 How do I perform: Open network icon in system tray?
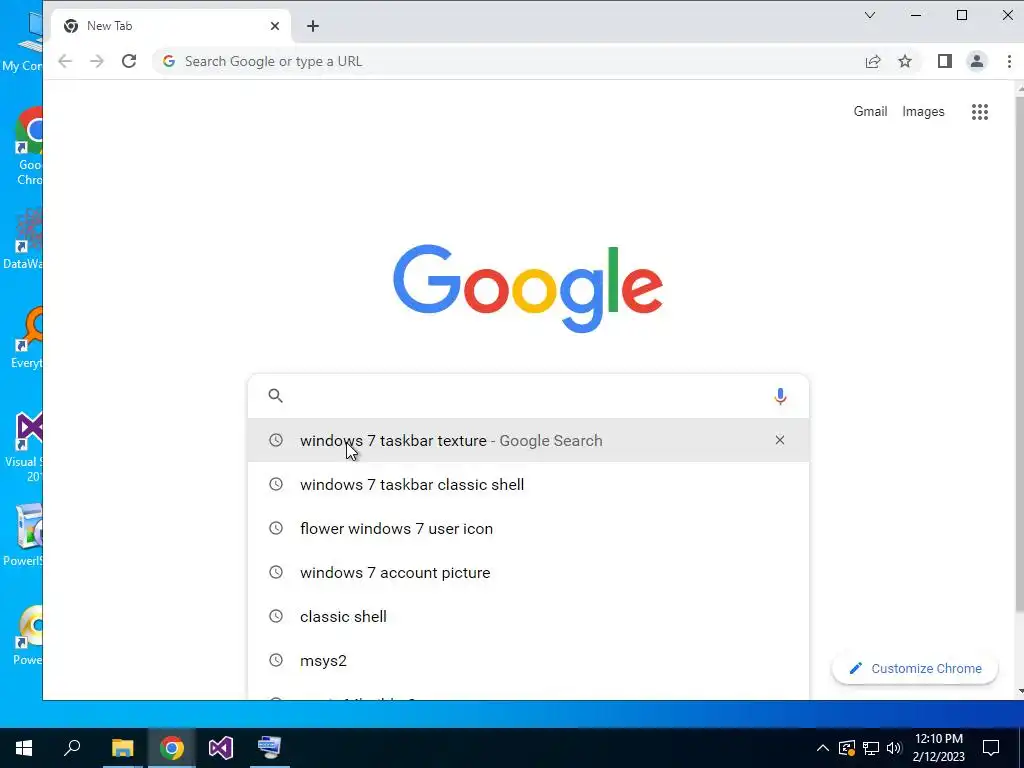871,748
